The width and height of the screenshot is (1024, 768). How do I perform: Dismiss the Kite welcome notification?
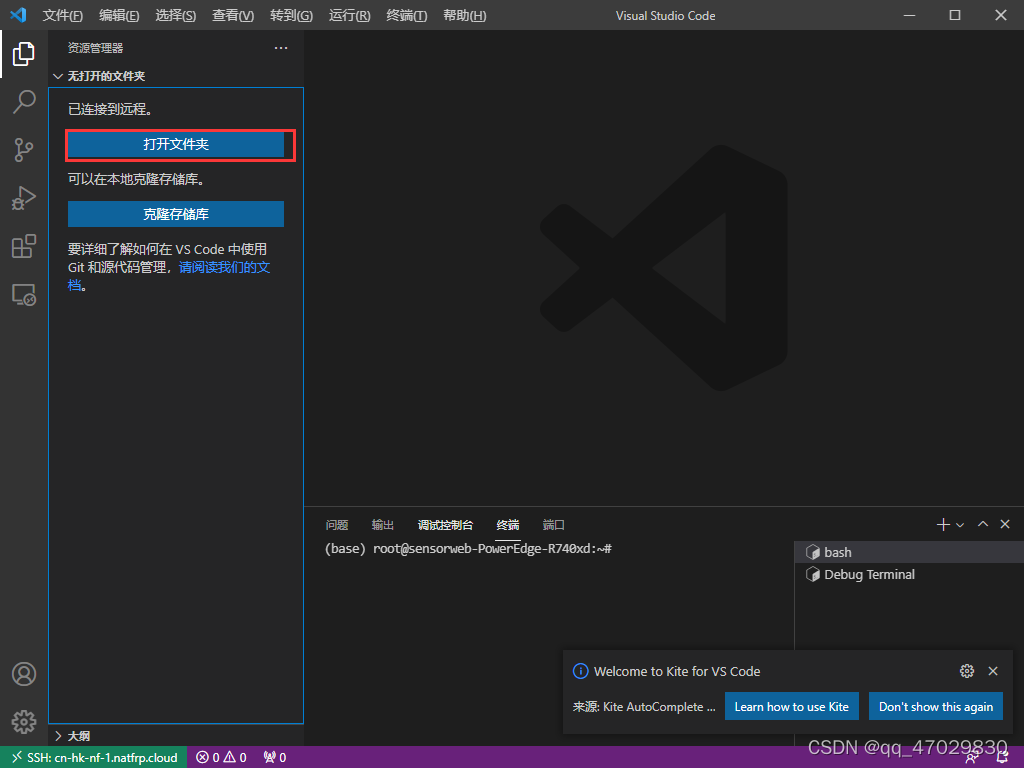click(993, 671)
